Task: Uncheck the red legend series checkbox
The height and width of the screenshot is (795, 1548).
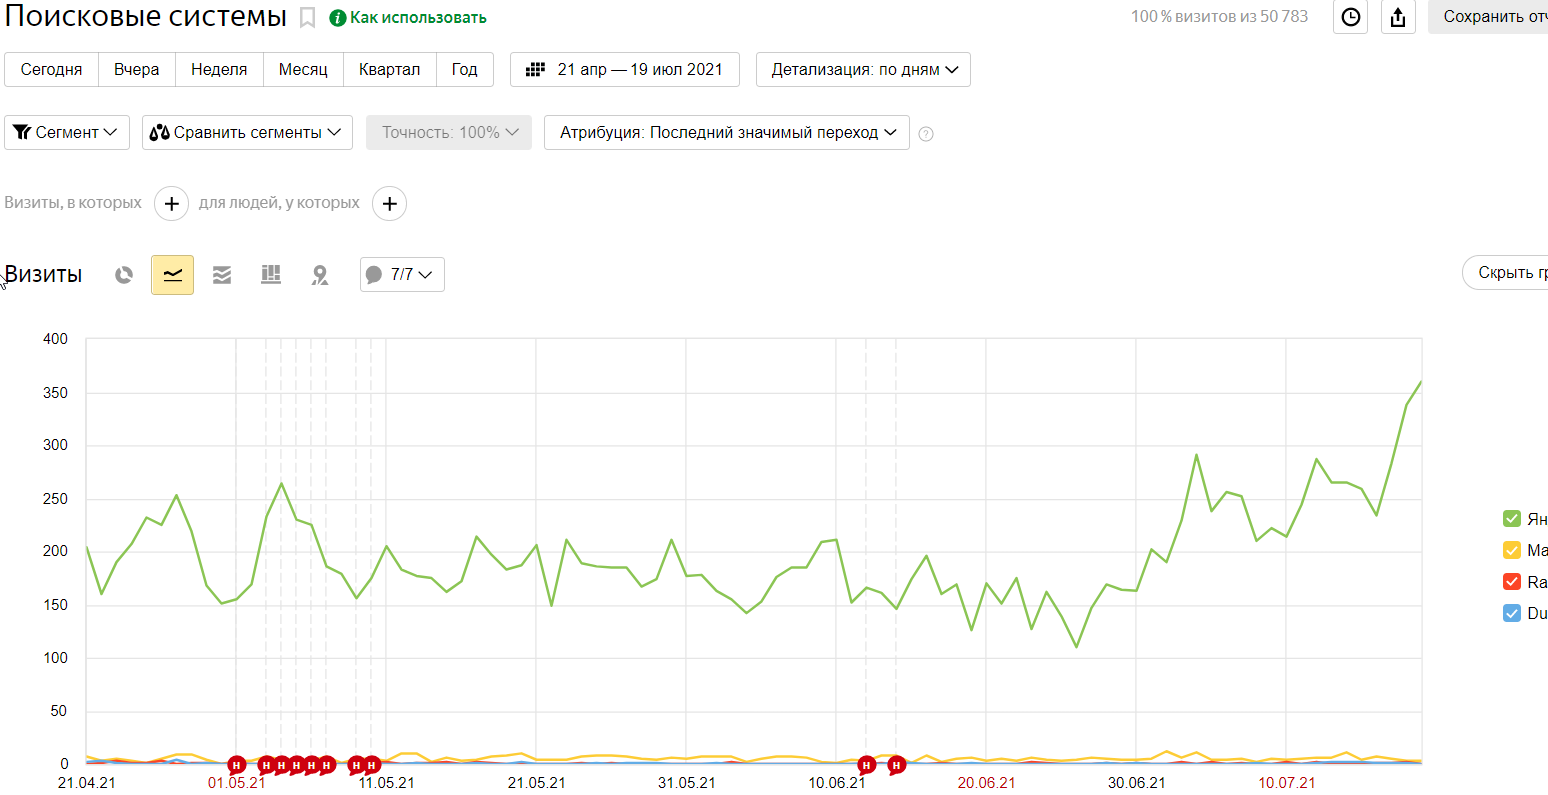Action: coord(1512,582)
